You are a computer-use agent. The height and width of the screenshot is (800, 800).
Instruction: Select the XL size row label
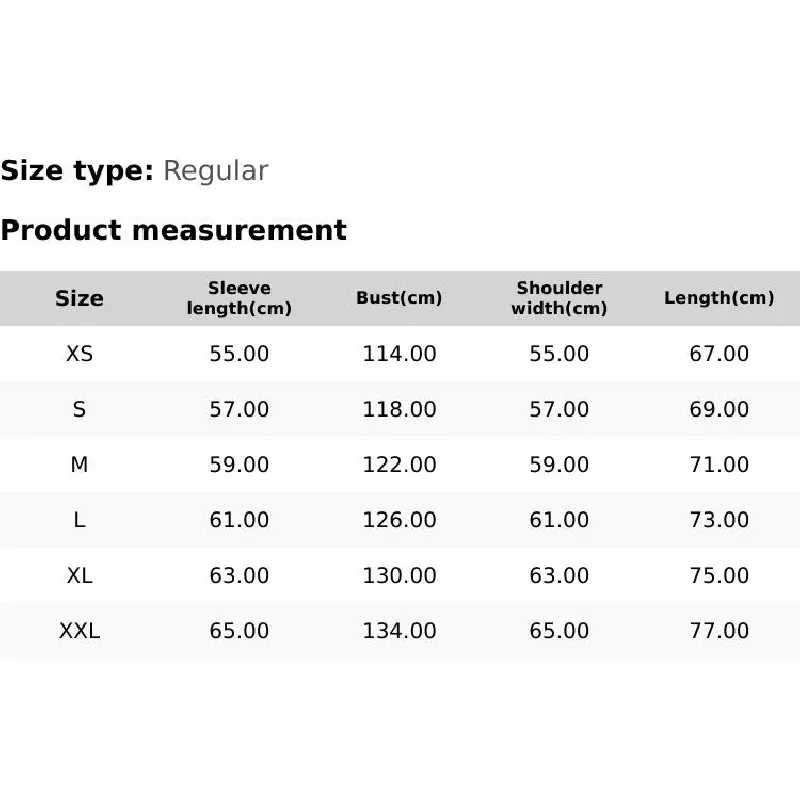(x=79, y=575)
